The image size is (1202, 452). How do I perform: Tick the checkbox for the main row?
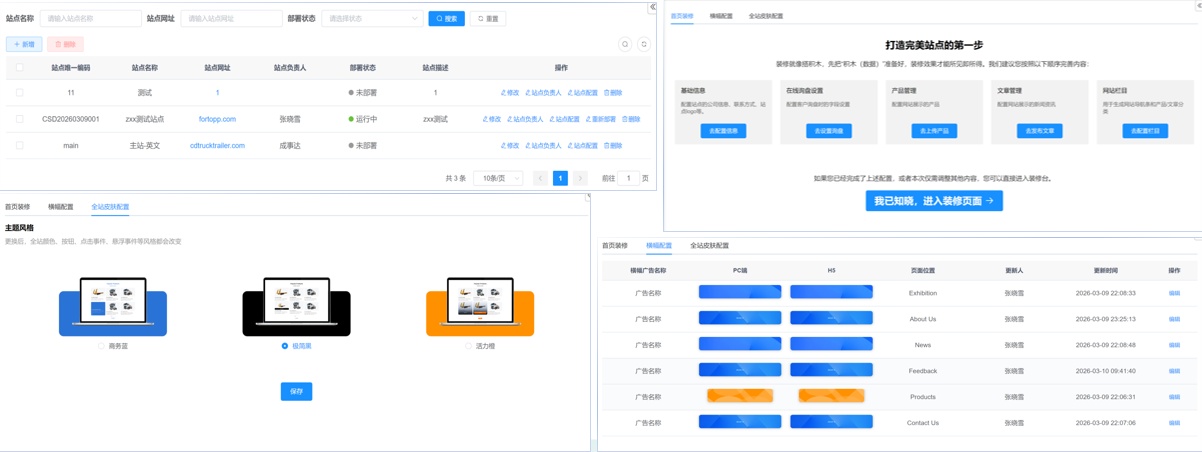19,146
